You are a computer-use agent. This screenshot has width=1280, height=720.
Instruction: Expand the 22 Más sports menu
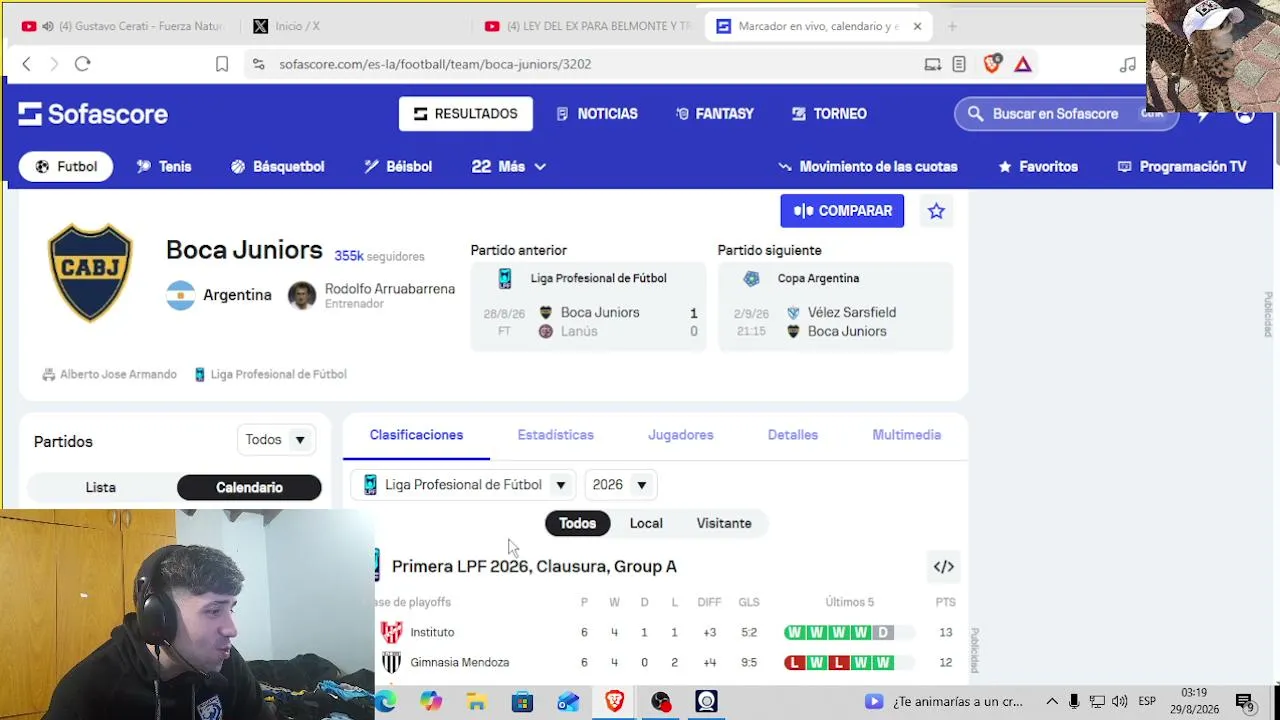[509, 167]
